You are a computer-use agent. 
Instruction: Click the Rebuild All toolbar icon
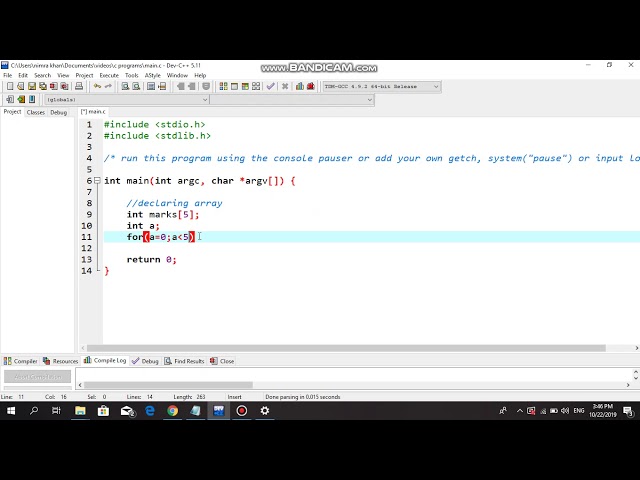(x=256, y=86)
